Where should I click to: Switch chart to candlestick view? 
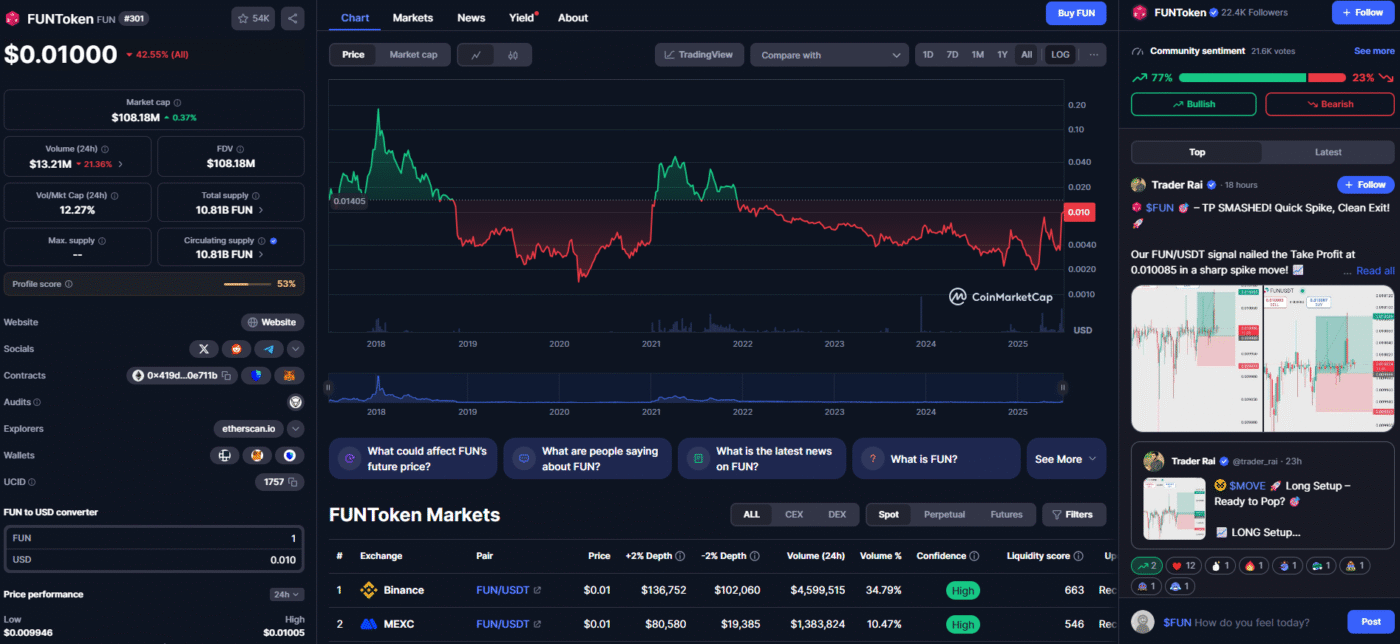point(513,55)
